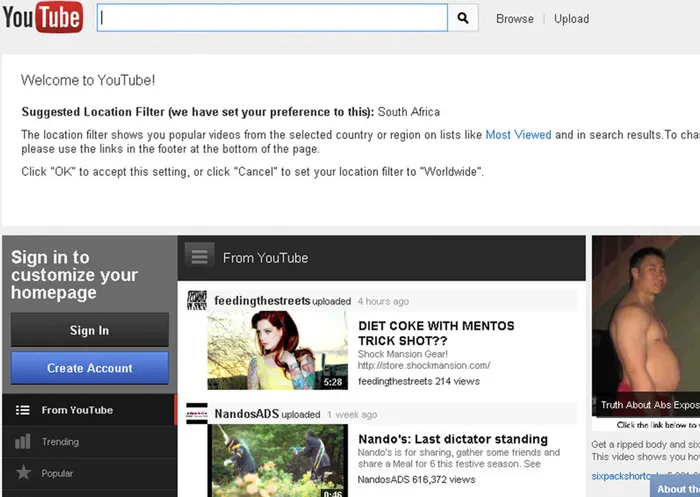Click the YouTube logo
The image size is (700, 497).
(x=43, y=17)
